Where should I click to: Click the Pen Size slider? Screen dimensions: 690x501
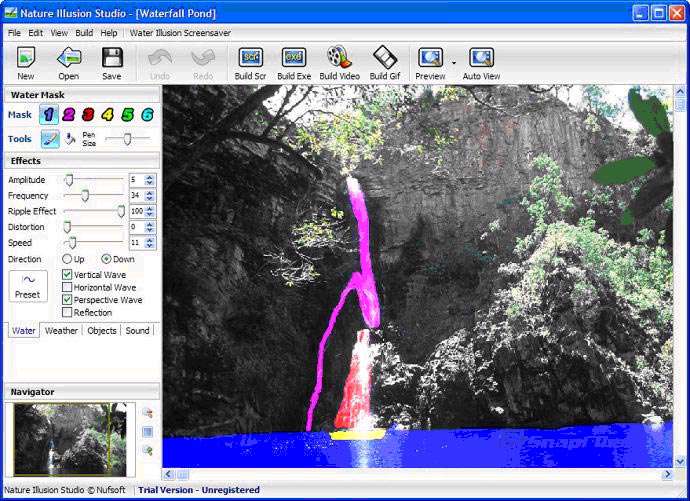coord(128,139)
